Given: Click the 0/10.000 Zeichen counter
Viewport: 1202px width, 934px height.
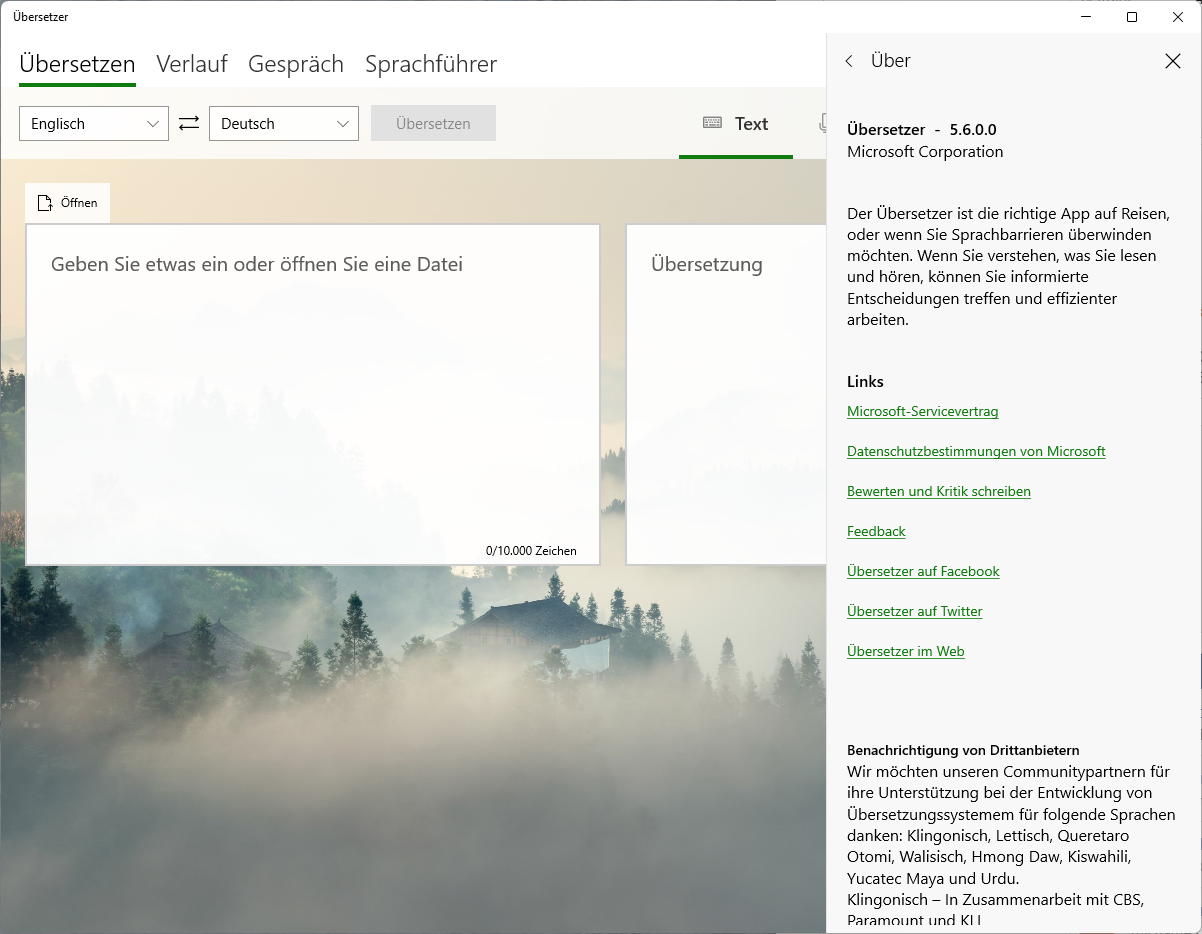Looking at the screenshot, I should click(x=531, y=551).
